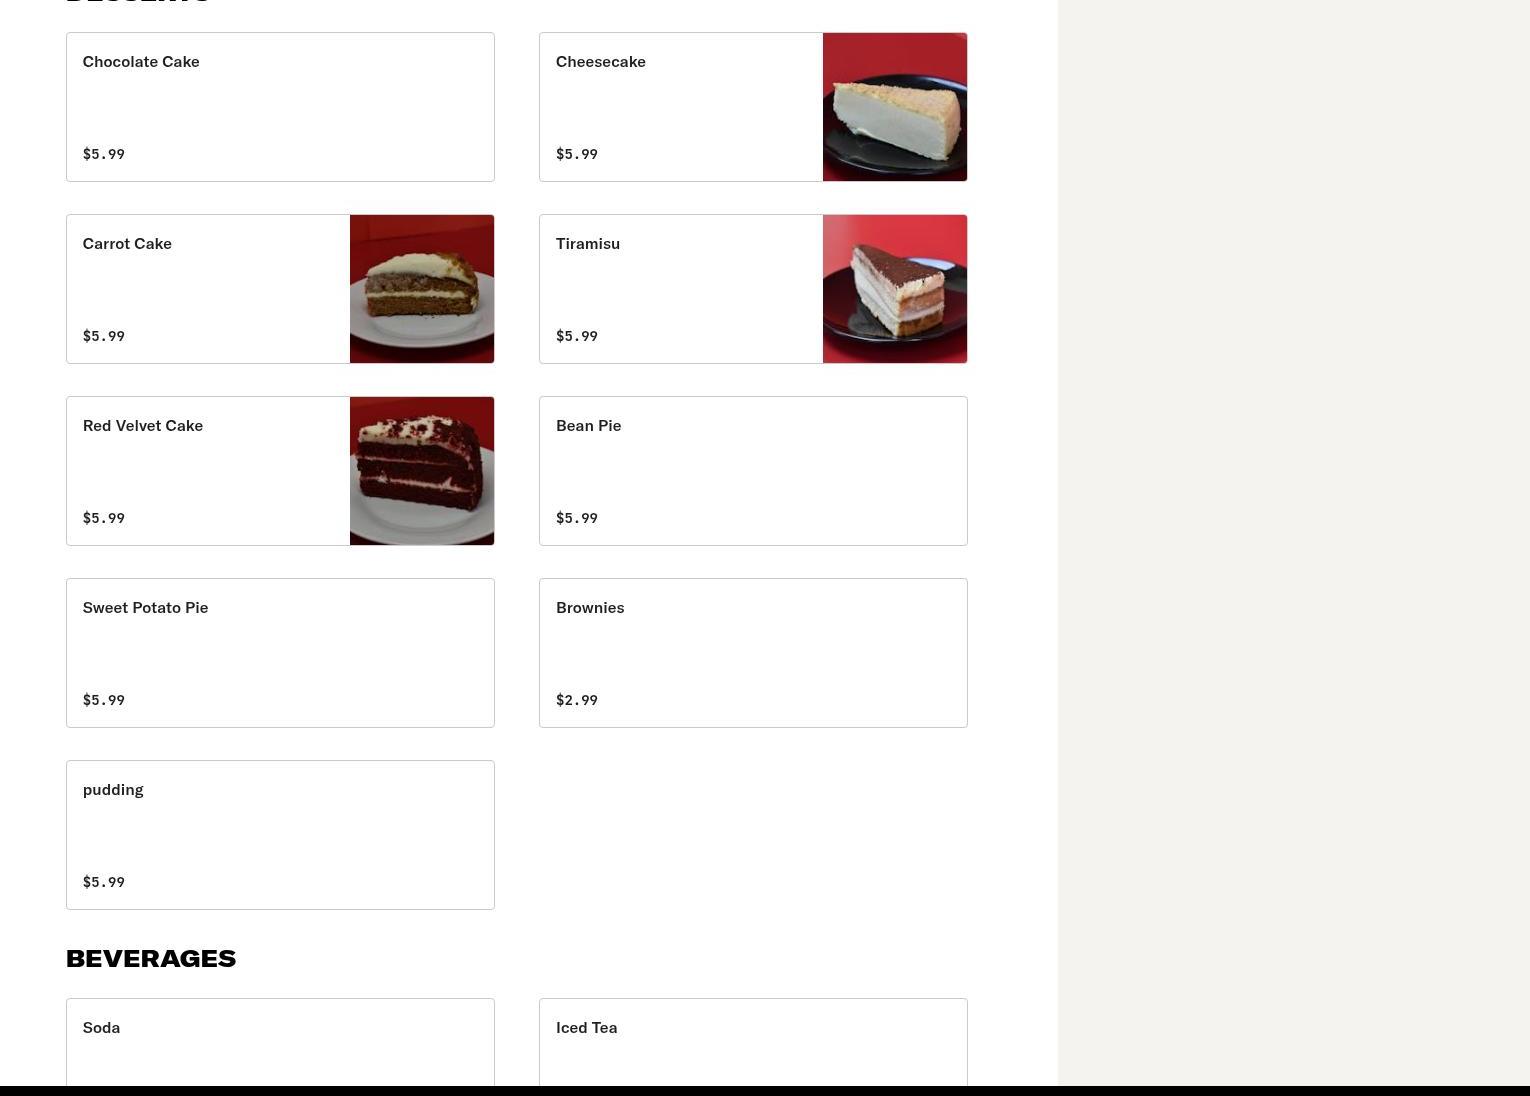Click the Sweet Potato Pie $5.99 price

point(104,700)
